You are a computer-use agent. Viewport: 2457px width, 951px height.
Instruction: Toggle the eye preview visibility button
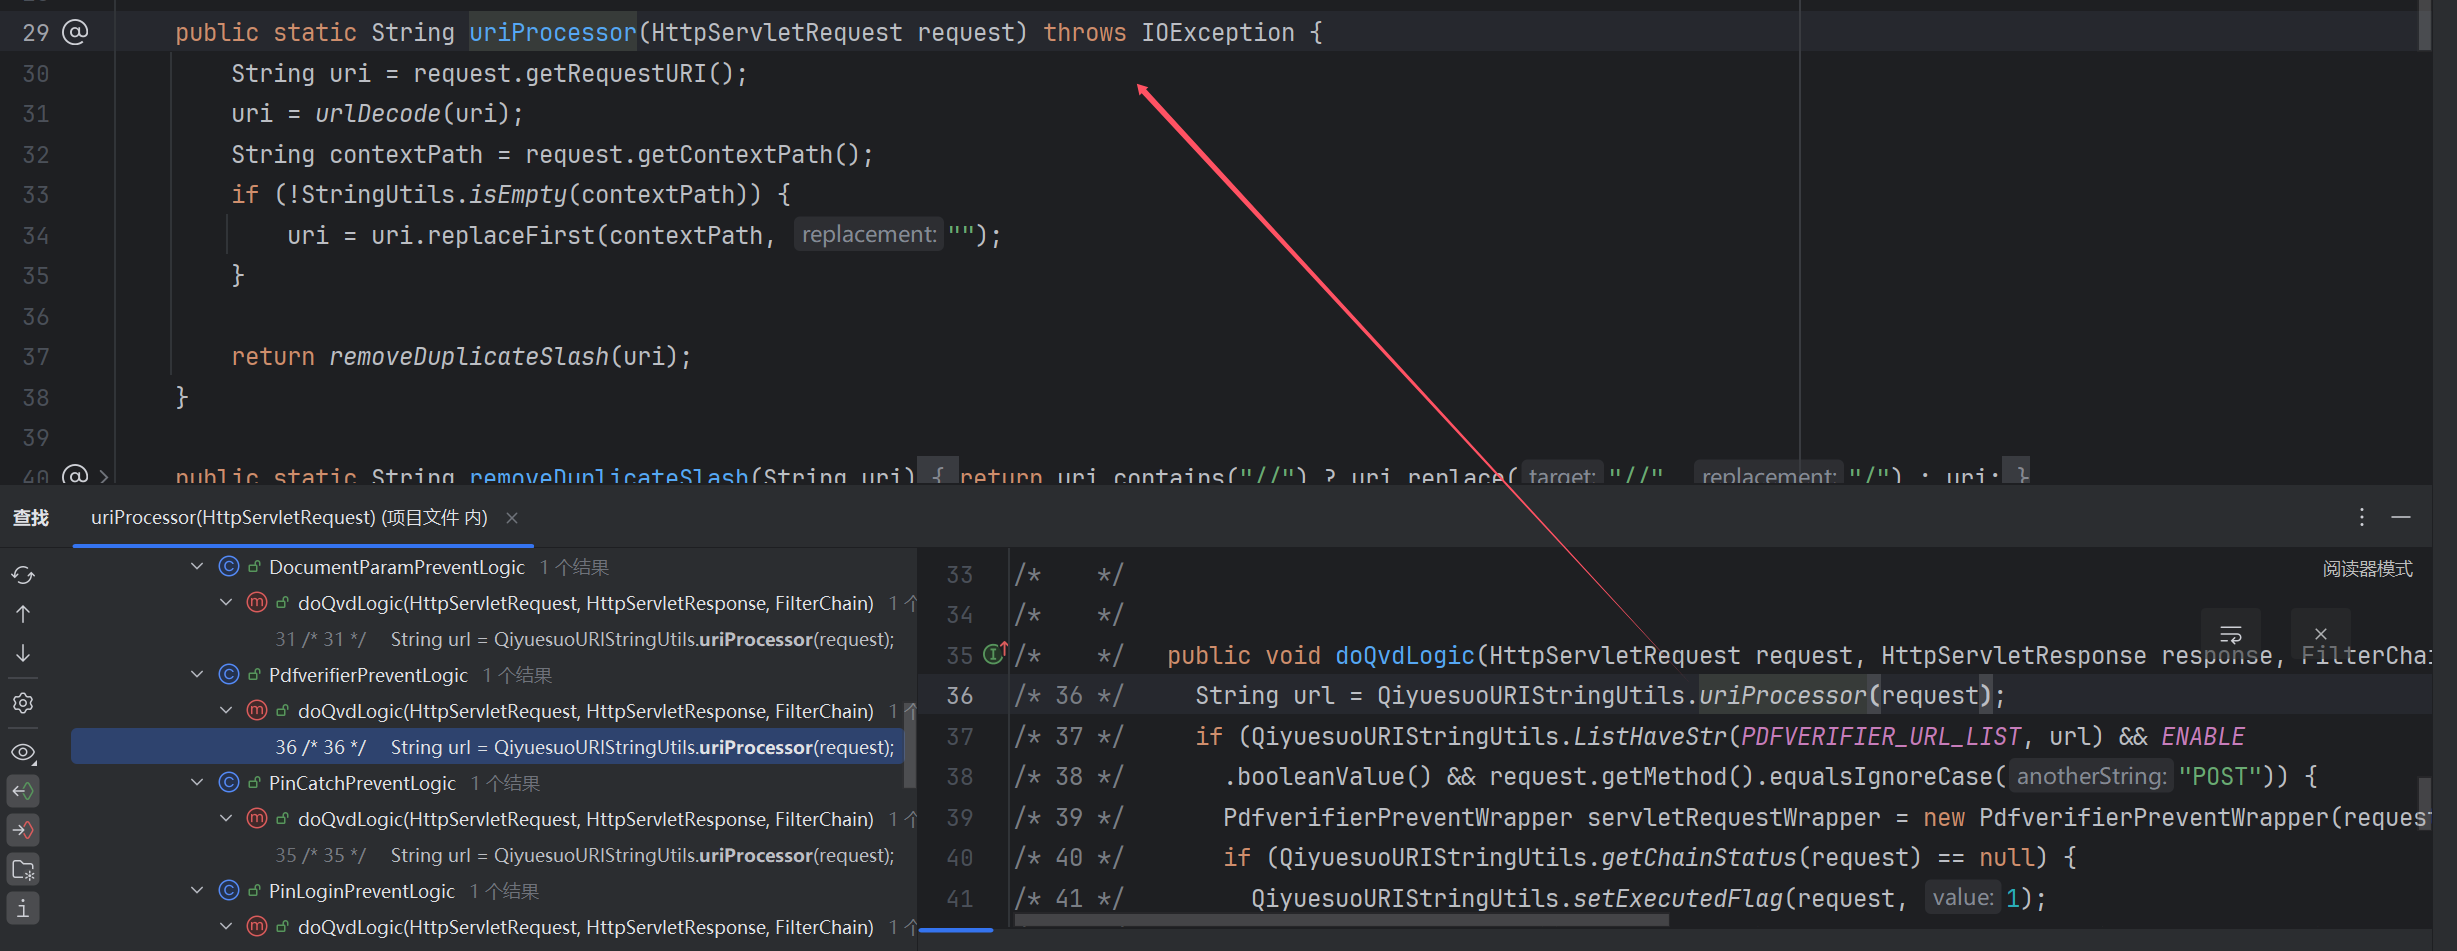[23, 752]
